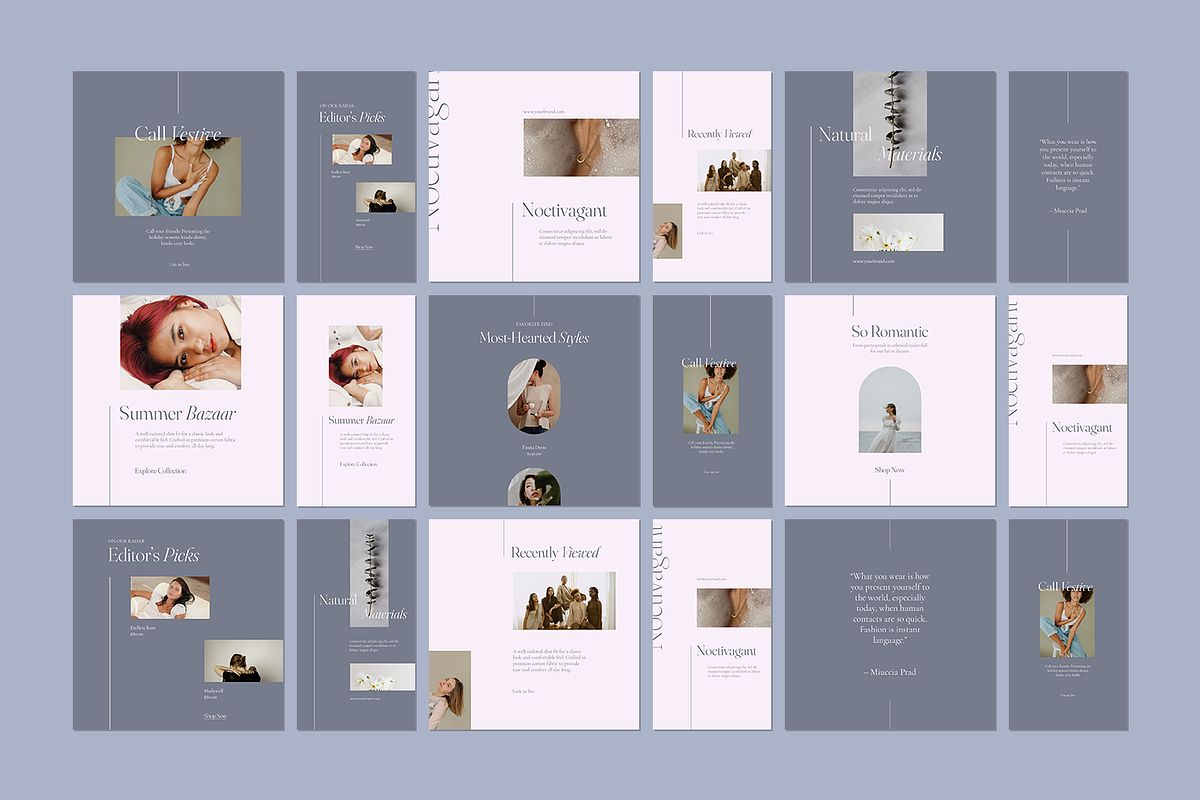Click the 'FAVORITE FIND' label

point(534,324)
